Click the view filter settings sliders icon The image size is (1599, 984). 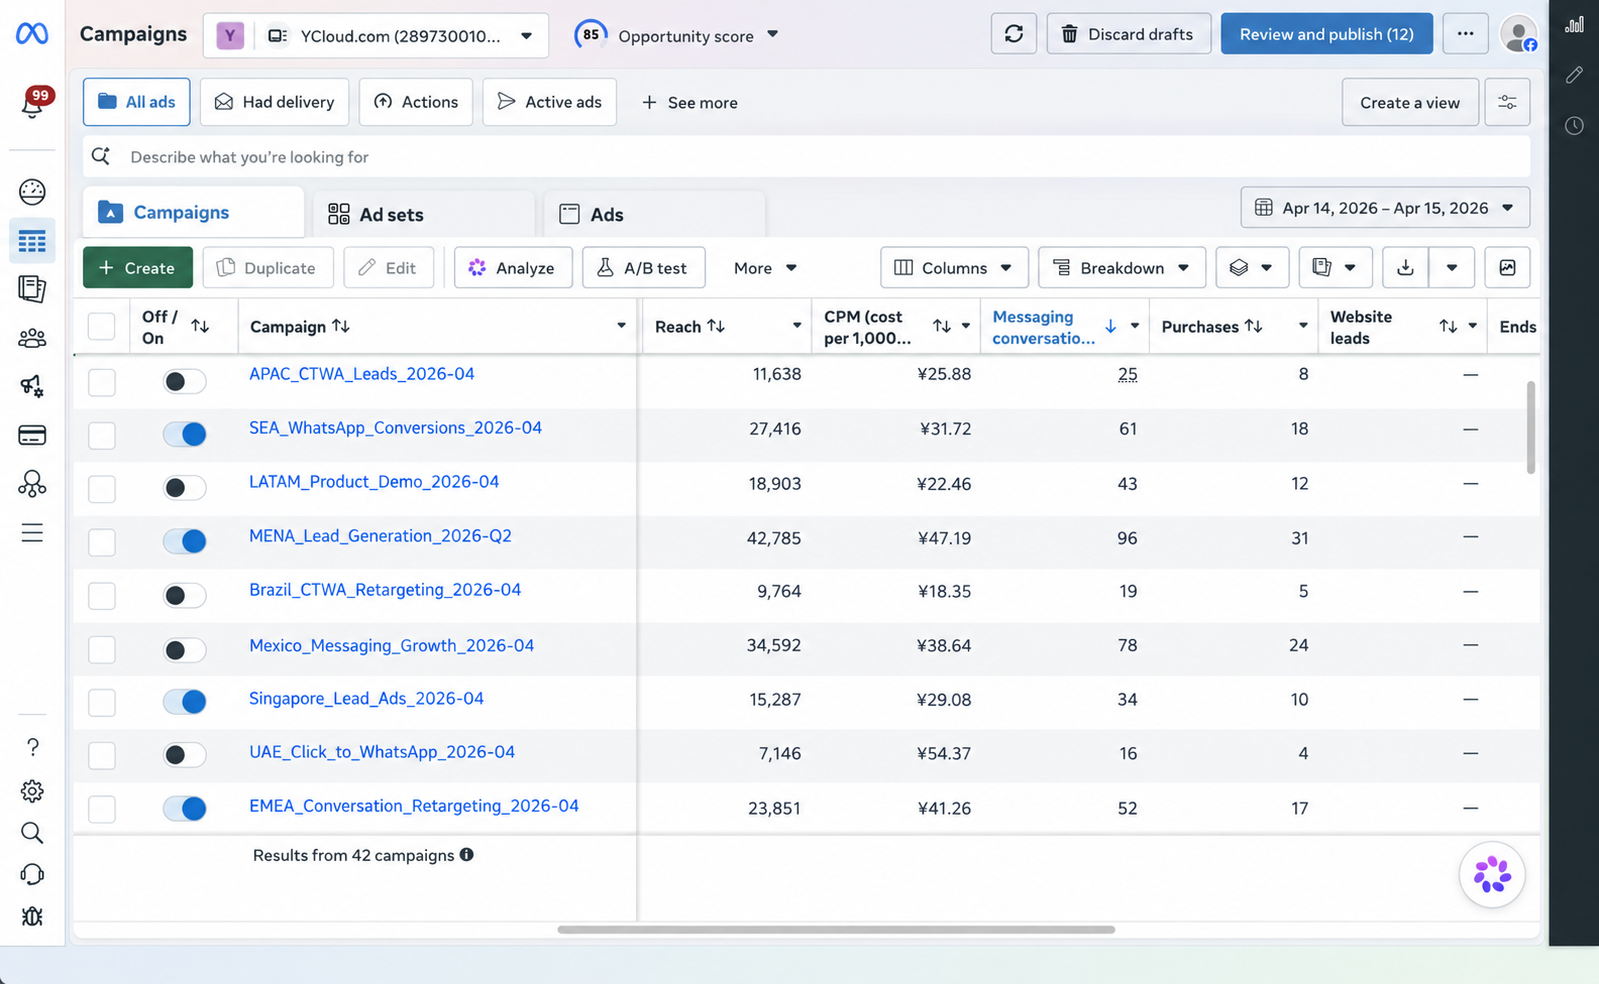1507,102
